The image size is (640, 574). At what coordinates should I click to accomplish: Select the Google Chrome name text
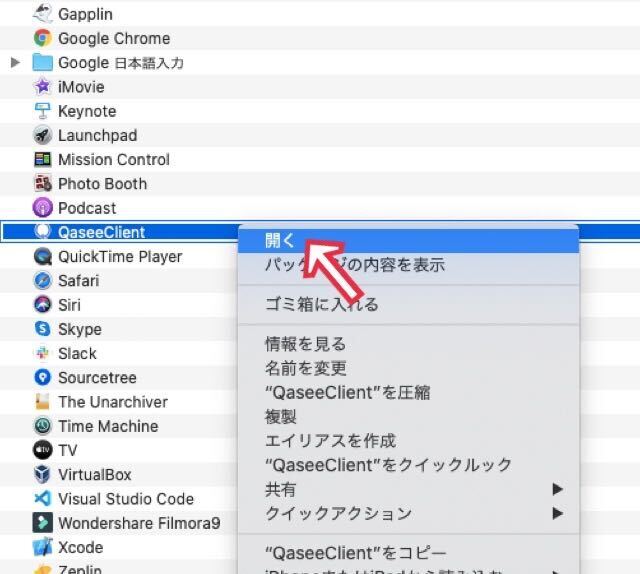click(114, 38)
